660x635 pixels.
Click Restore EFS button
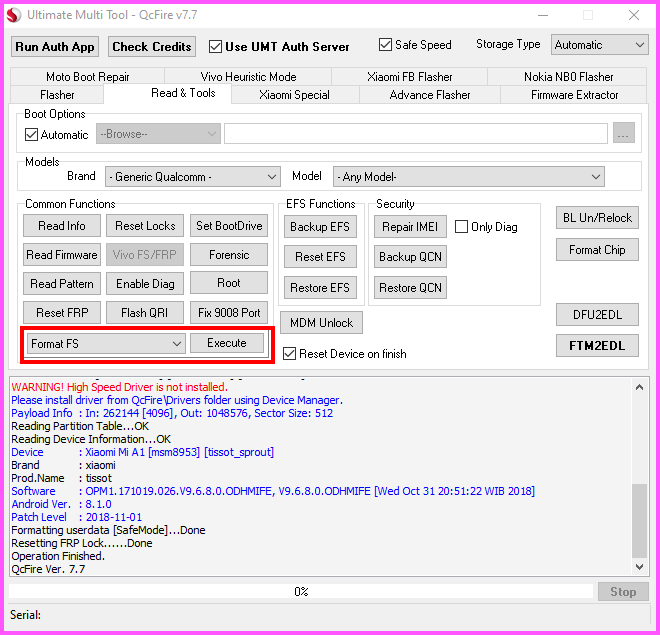(x=320, y=287)
